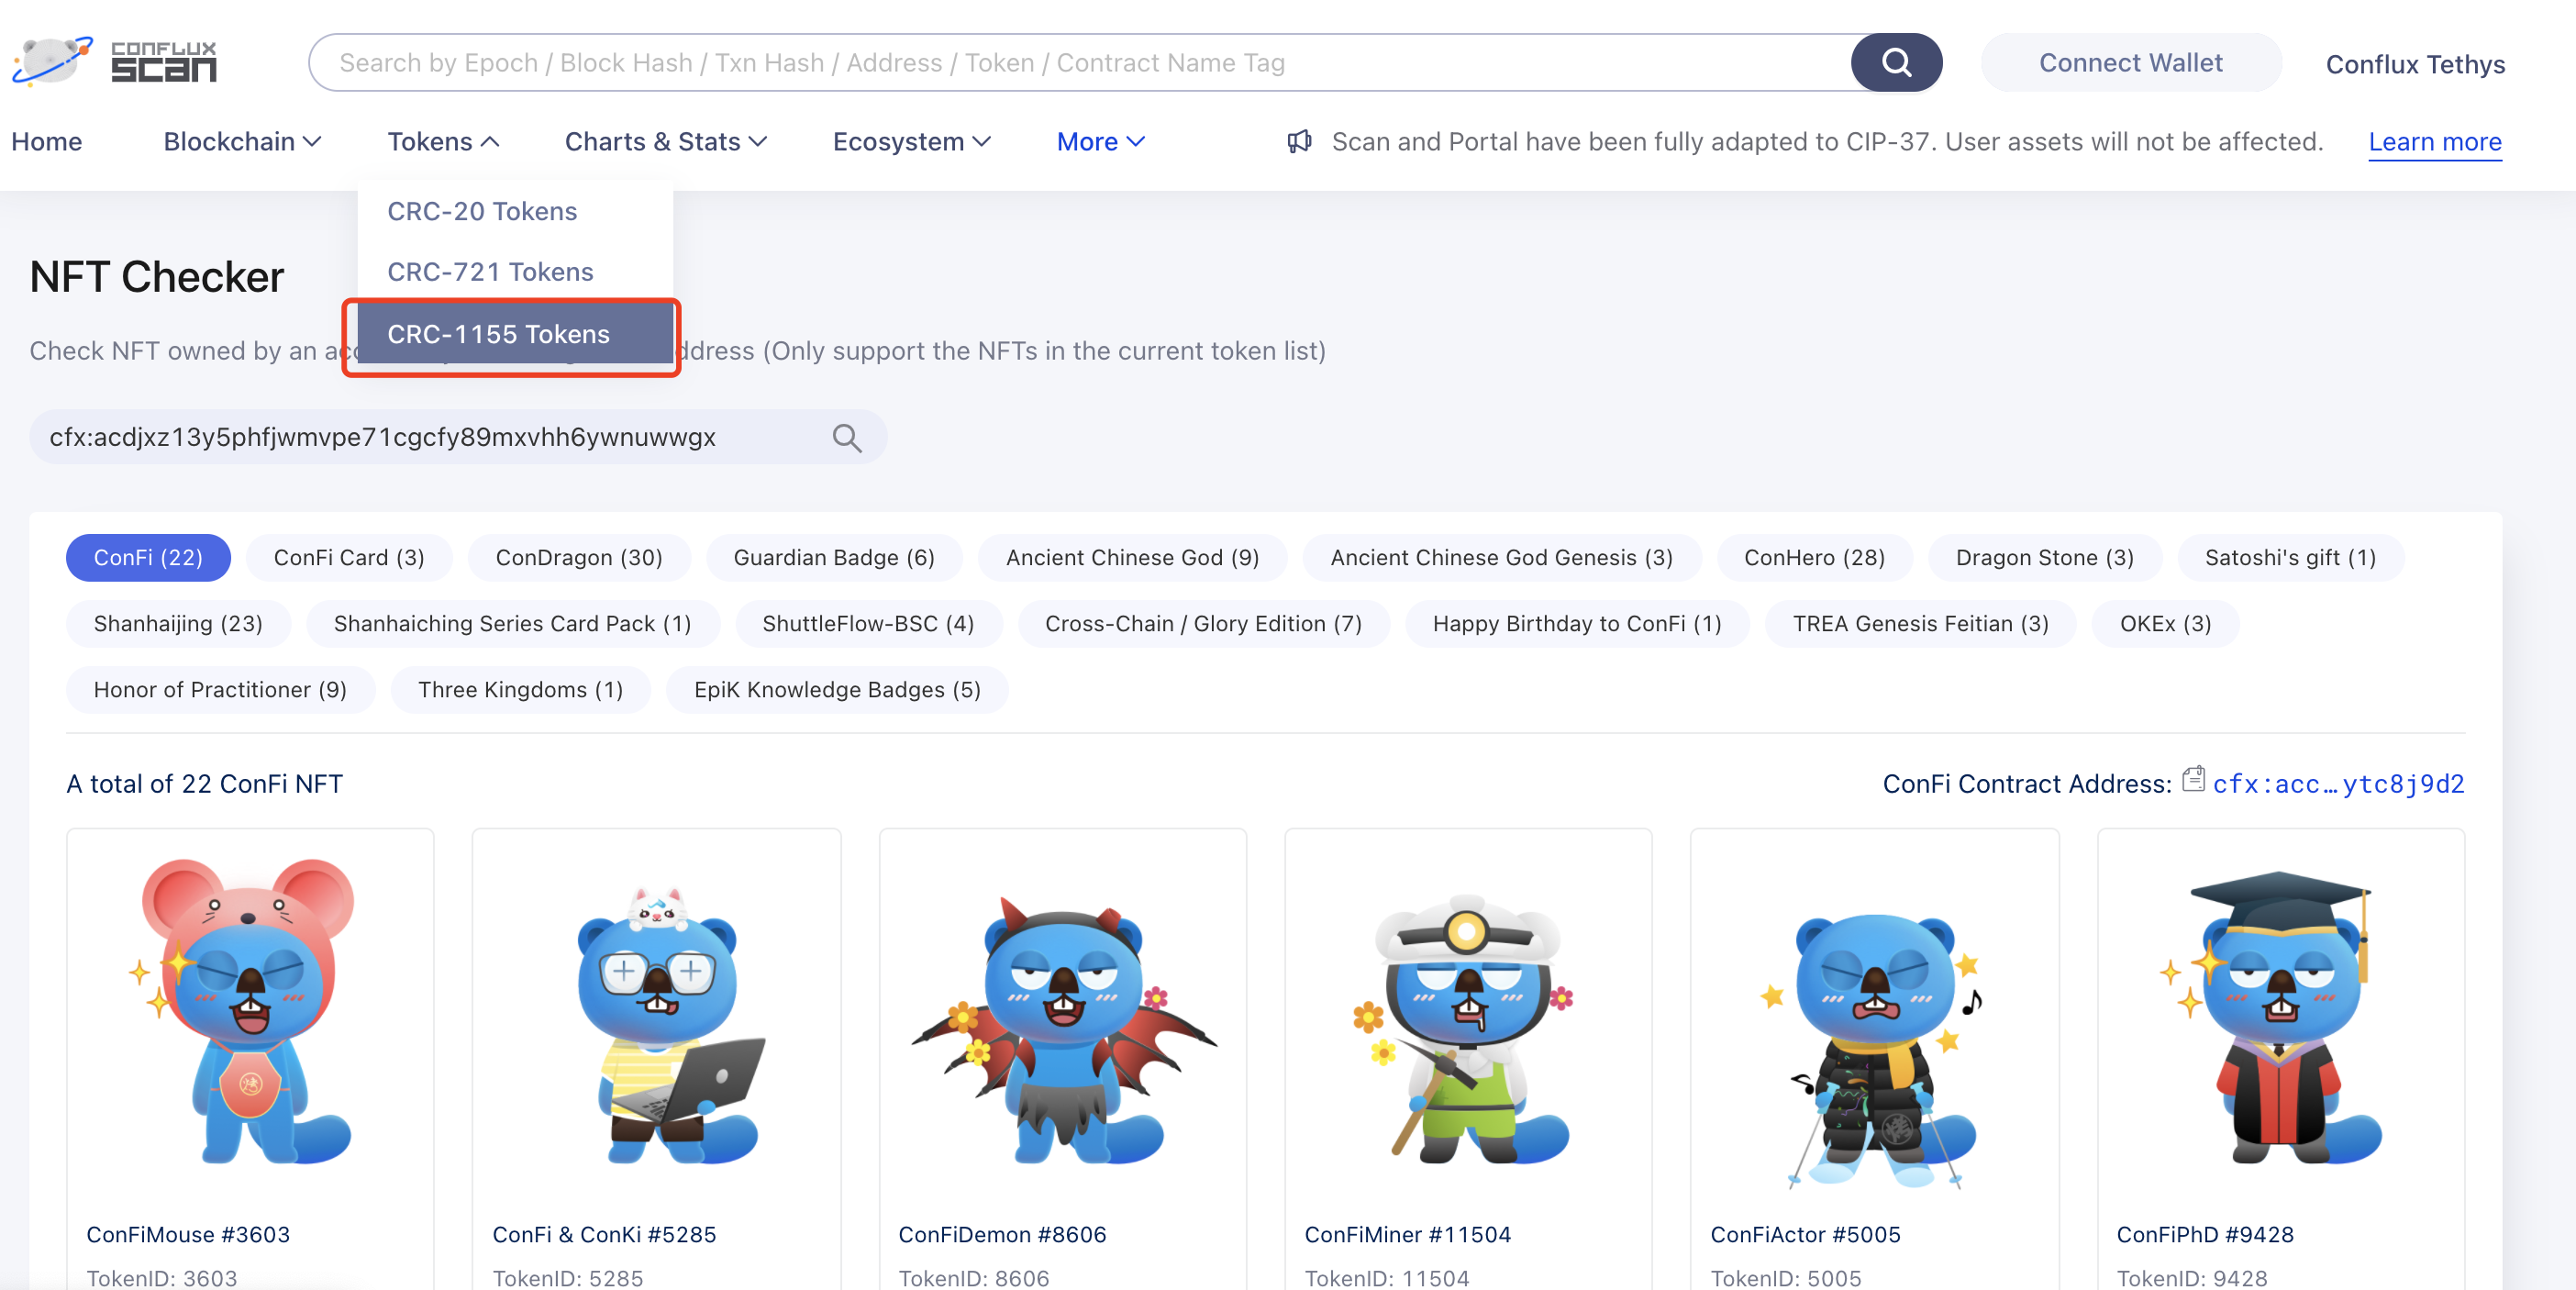Image resolution: width=2576 pixels, height=1290 pixels.
Task: Click the ConFiDemon #8606 title
Action: click(x=1002, y=1234)
